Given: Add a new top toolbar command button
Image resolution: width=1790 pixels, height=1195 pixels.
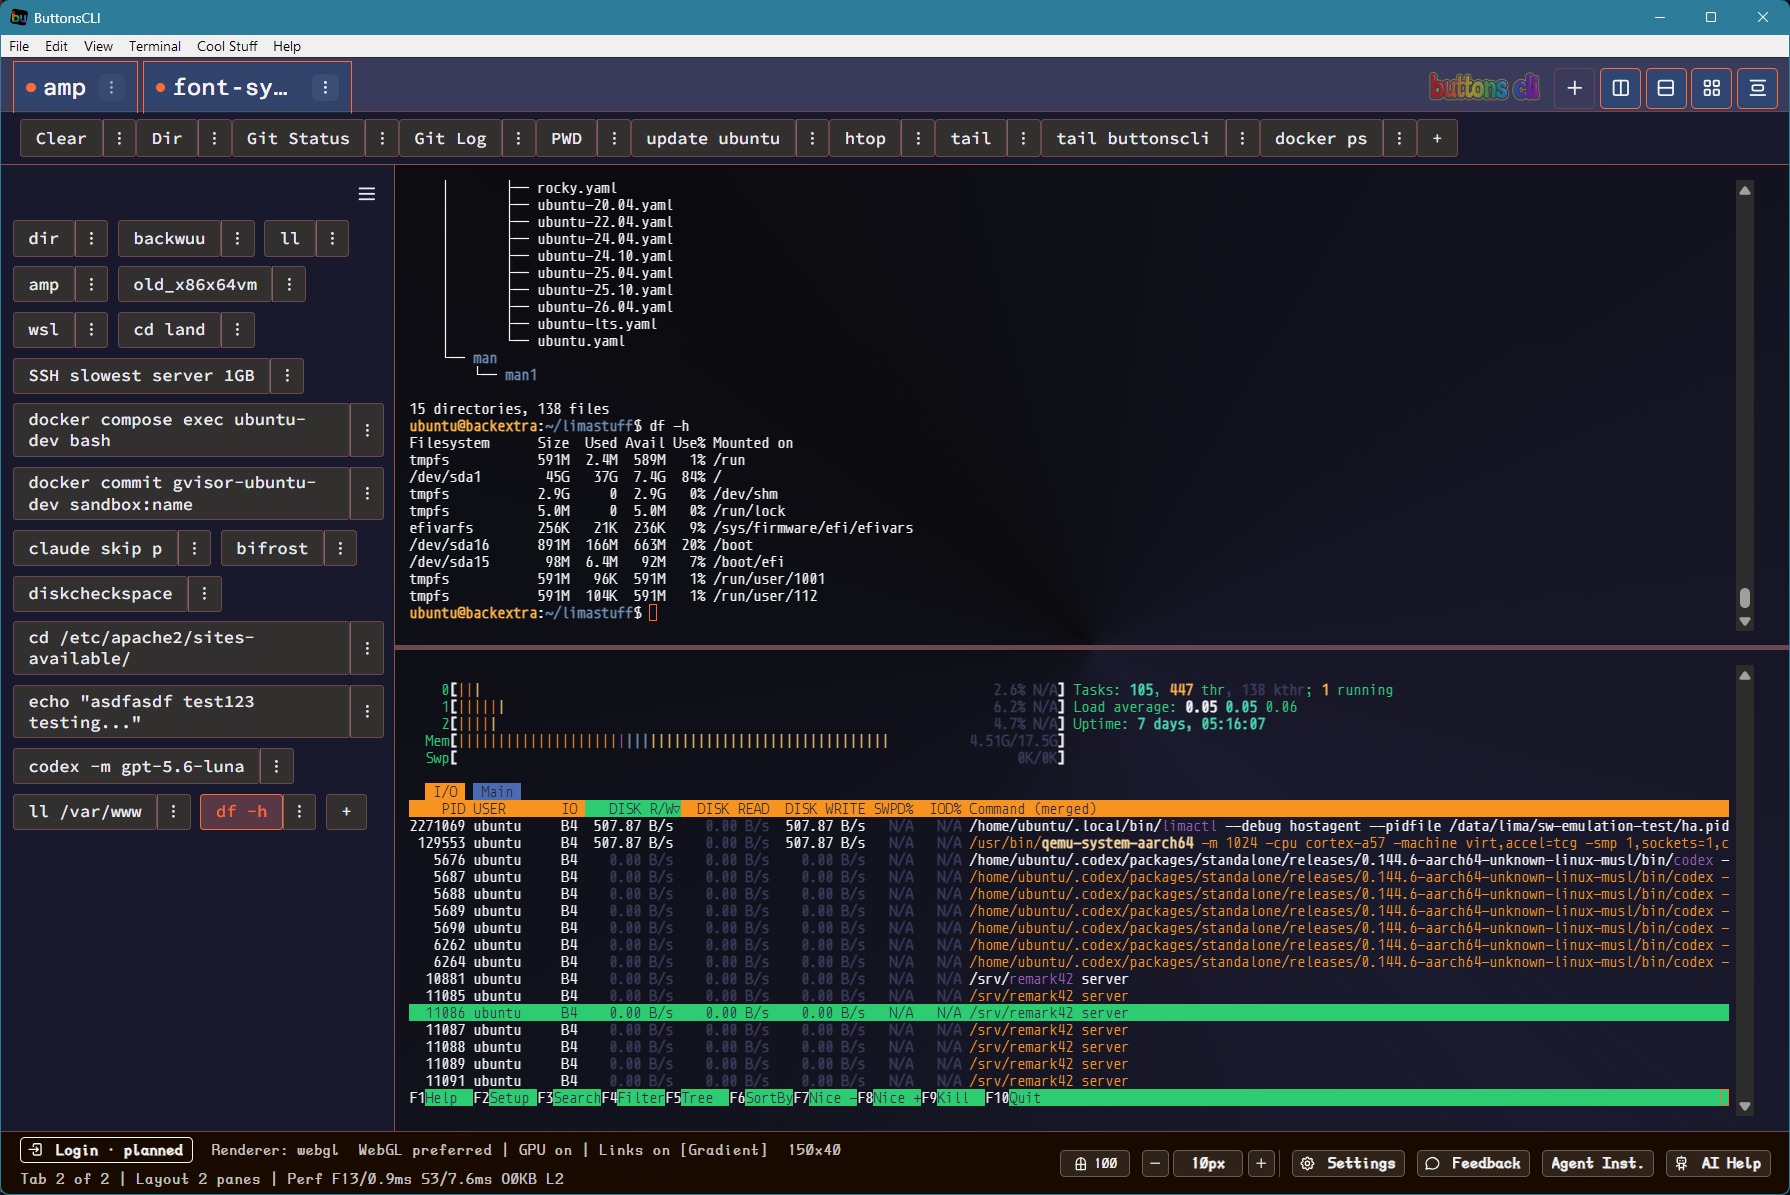Looking at the screenshot, I should click(x=1437, y=139).
